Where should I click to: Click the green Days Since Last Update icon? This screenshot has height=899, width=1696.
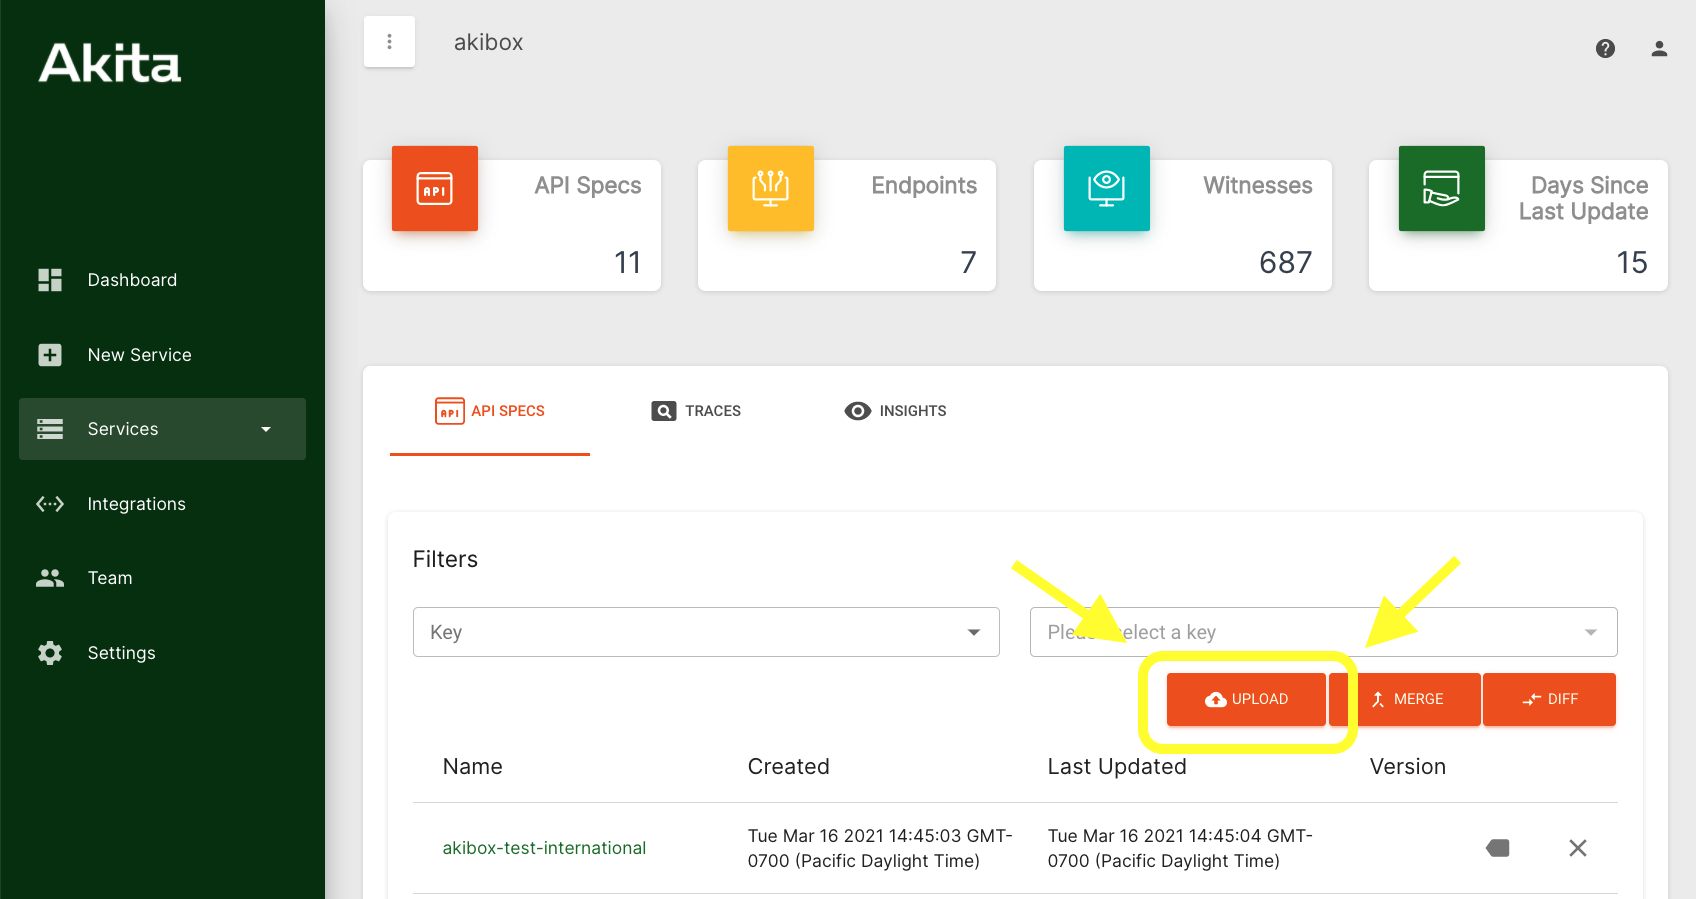coord(1442,188)
